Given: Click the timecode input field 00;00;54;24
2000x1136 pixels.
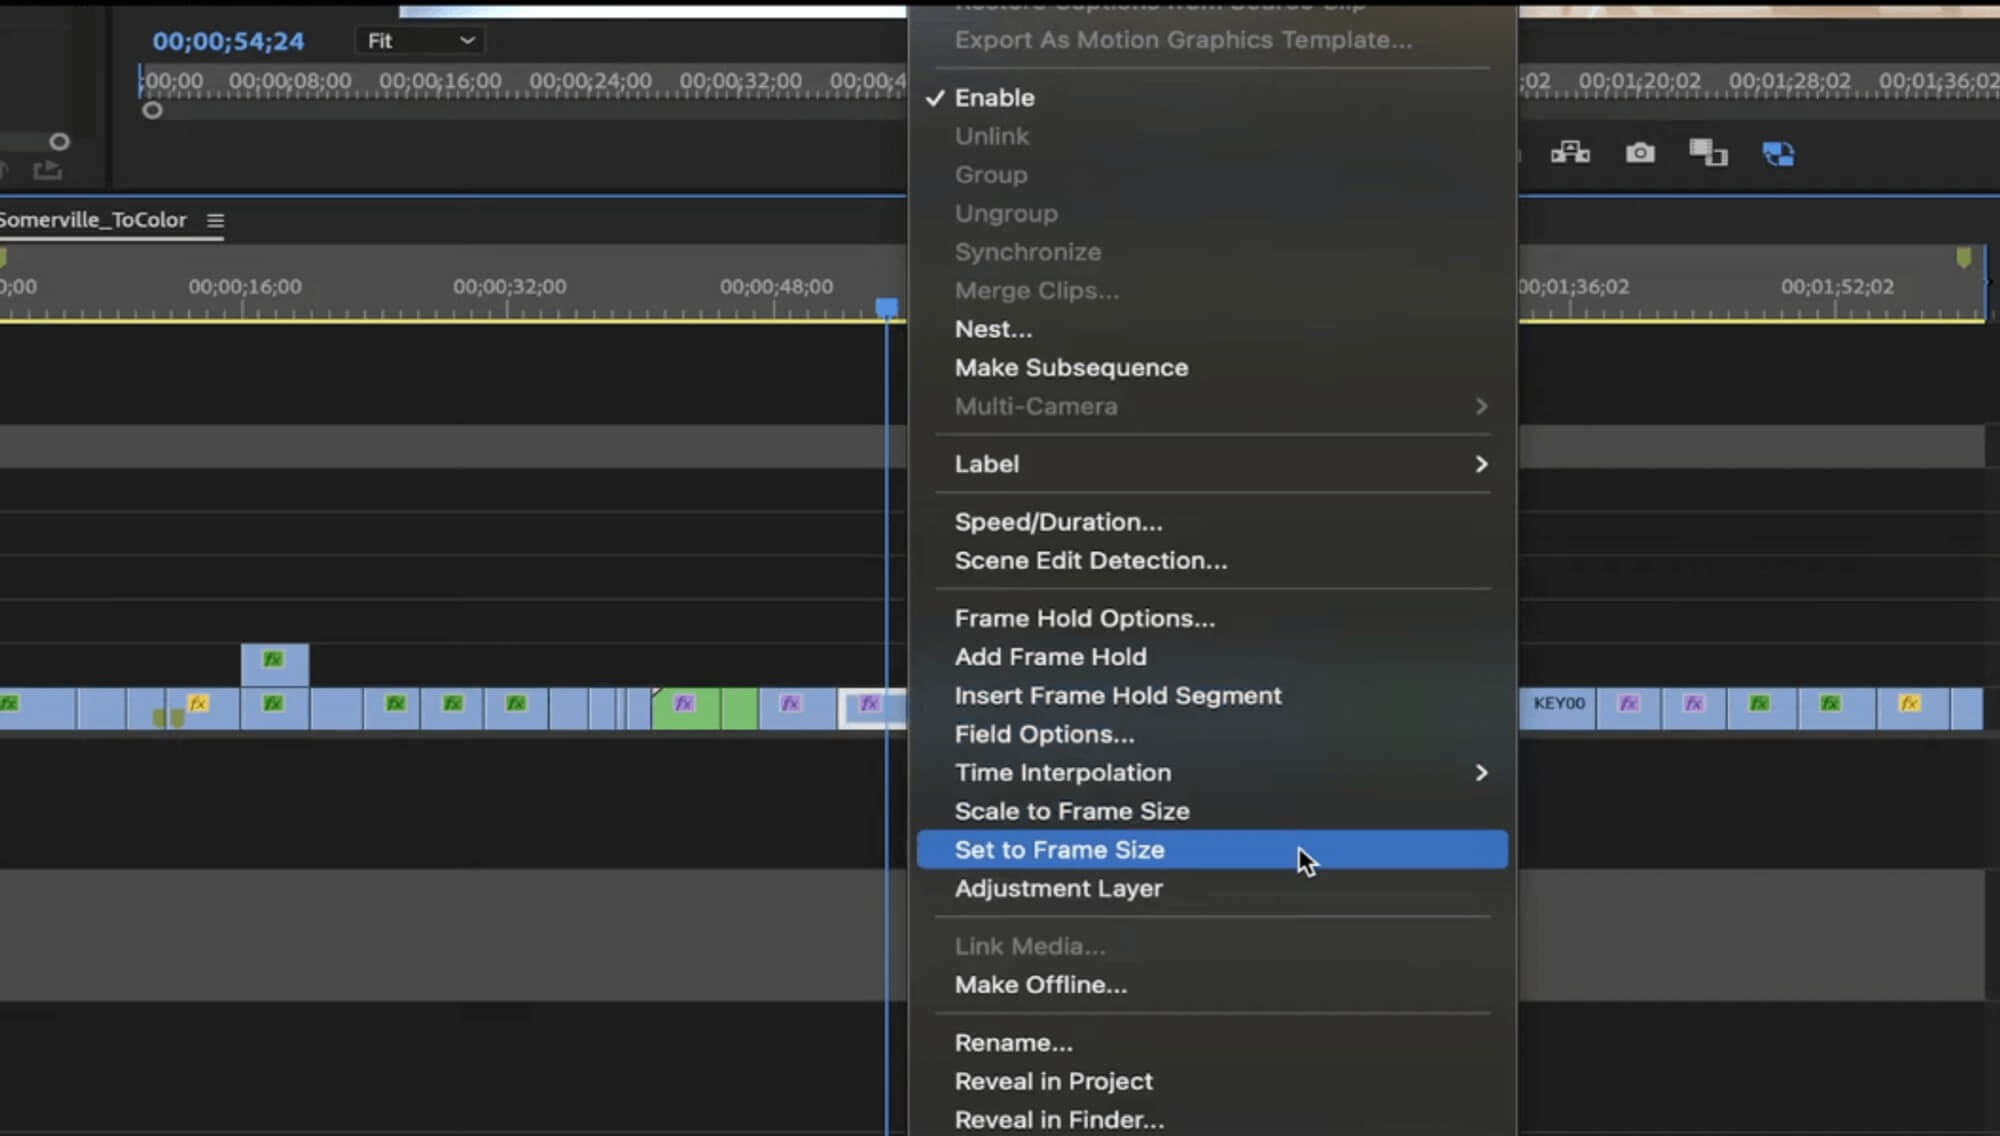Looking at the screenshot, I should pos(227,40).
